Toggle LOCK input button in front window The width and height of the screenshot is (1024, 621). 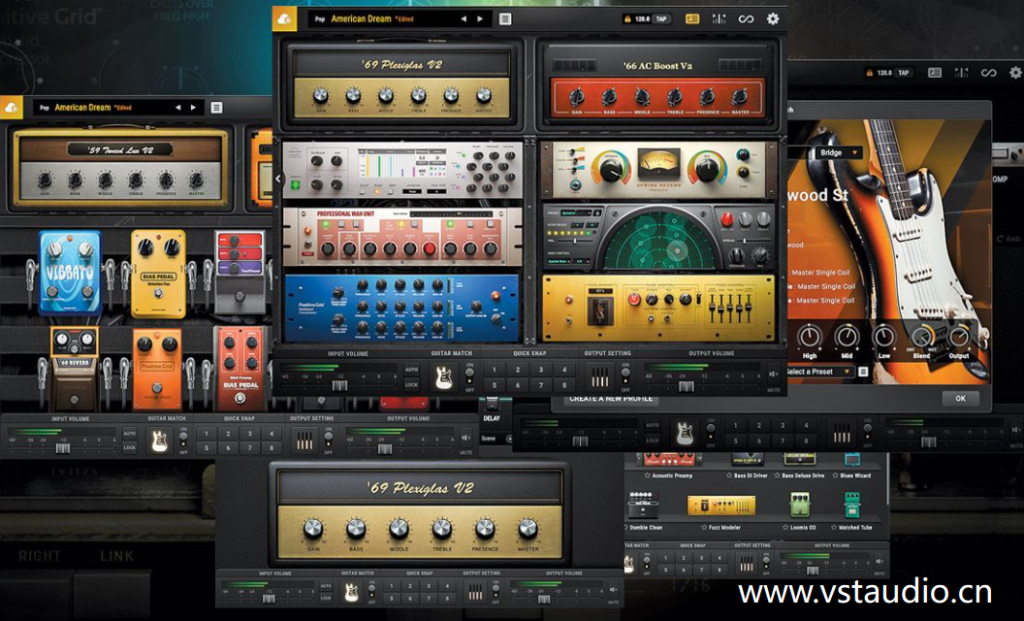(x=411, y=385)
